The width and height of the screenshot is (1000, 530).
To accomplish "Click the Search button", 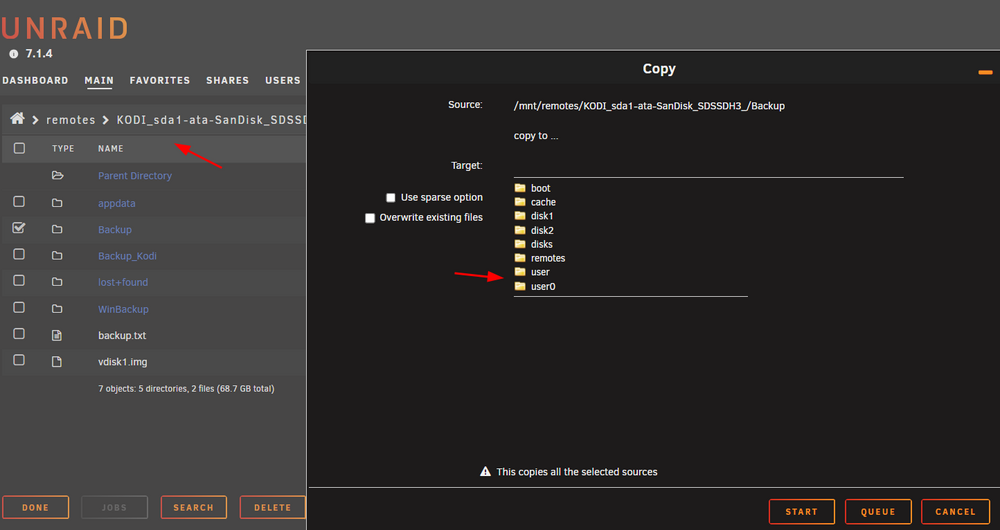I will pyautogui.click(x=194, y=508).
